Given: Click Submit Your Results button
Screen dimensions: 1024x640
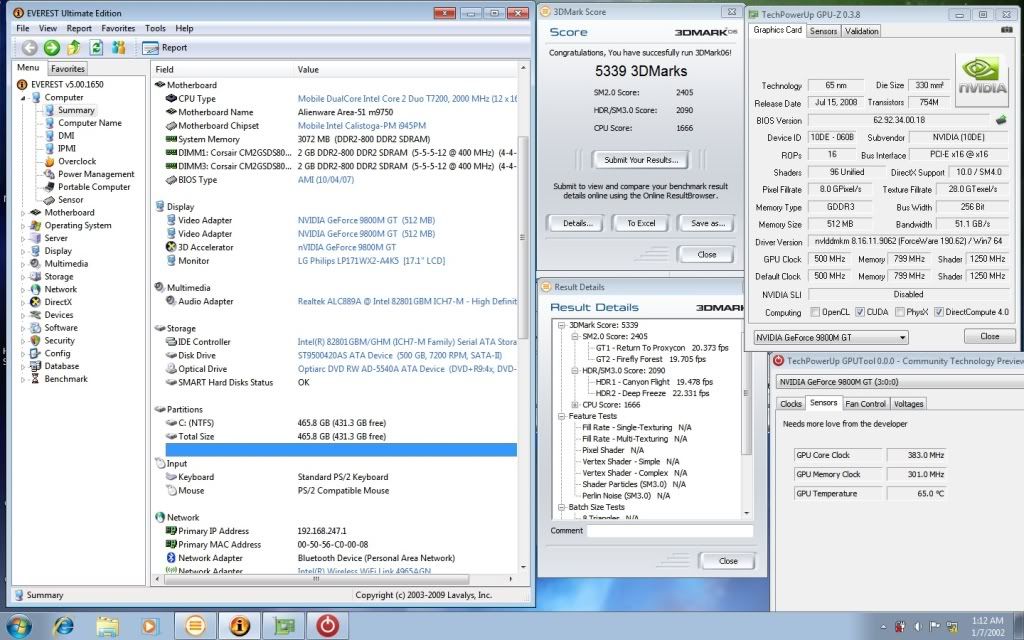Looking at the screenshot, I should pyautogui.click(x=641, y=159).
